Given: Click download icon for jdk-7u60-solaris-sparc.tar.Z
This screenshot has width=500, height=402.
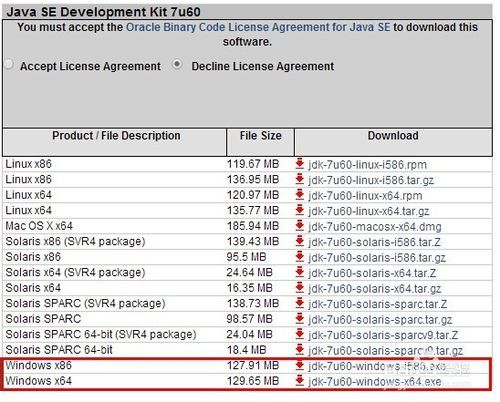Looking at the screenshot, I should pyautogui.click(x=300, y=303).
